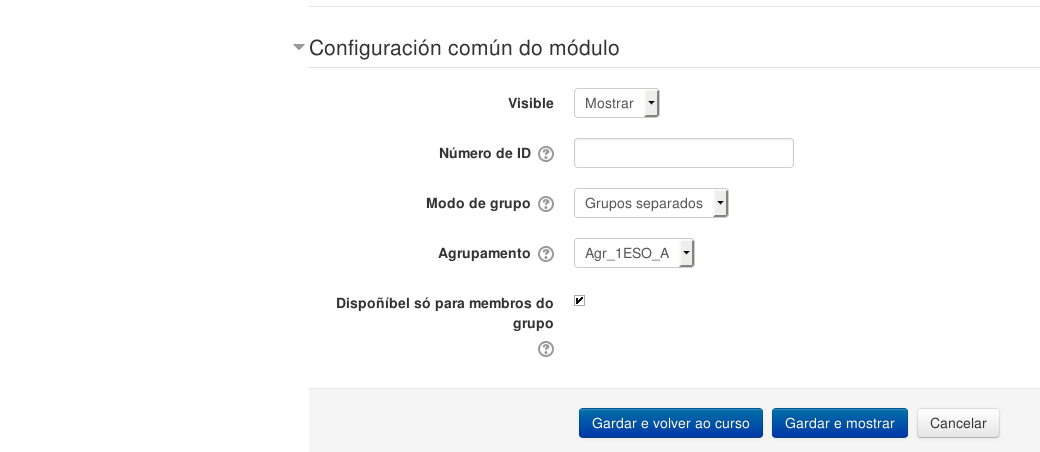
Task: Click the Número de ID label text
Action: point(485,153)
